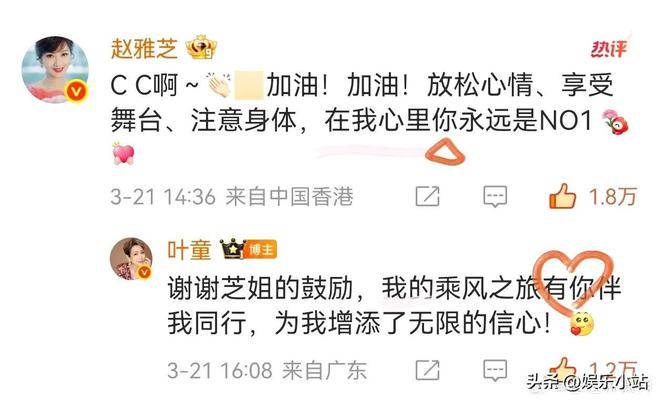Viewport: 660px width, 402px height.
Task: Click the verified V badge on 赵雅芝's avatar
Action: (76, 91)
